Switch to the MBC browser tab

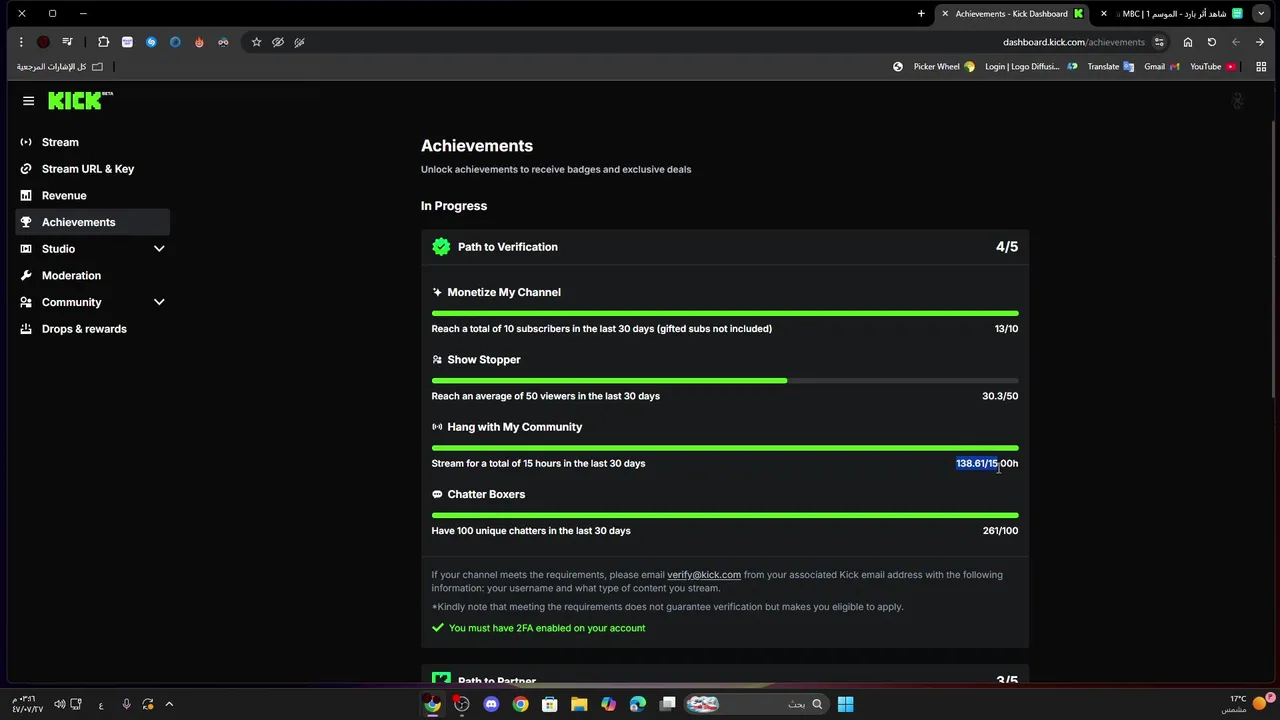[x=1172, y=14]
